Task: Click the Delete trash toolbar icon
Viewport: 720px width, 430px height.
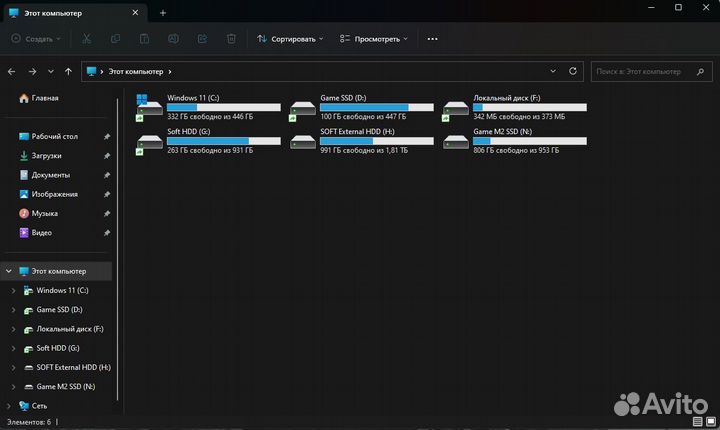Action: (x=231, y=39)
